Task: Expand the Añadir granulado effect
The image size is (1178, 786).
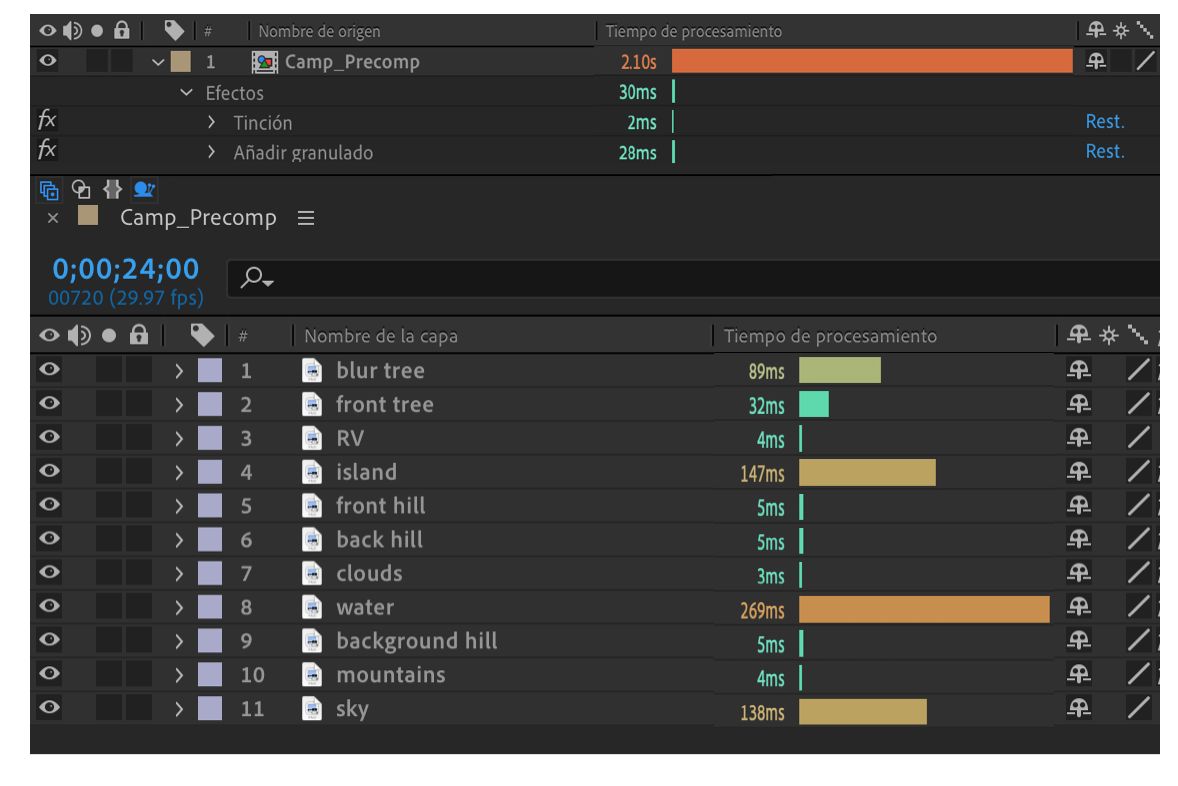Action: click(212, 153)
